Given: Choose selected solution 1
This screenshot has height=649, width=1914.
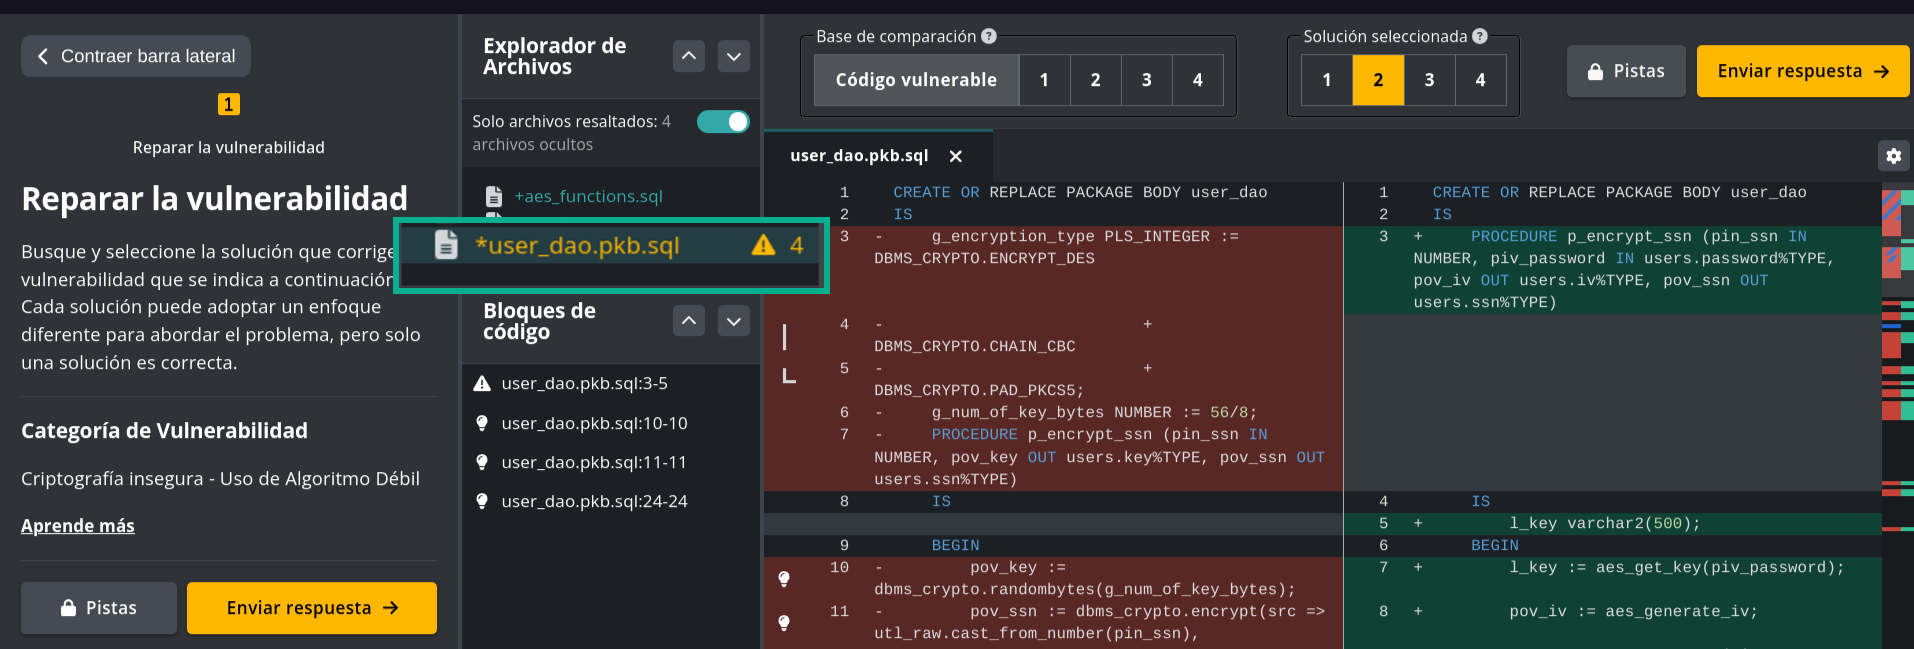Looking at the screenshot, I should (x=1327, y=80).
